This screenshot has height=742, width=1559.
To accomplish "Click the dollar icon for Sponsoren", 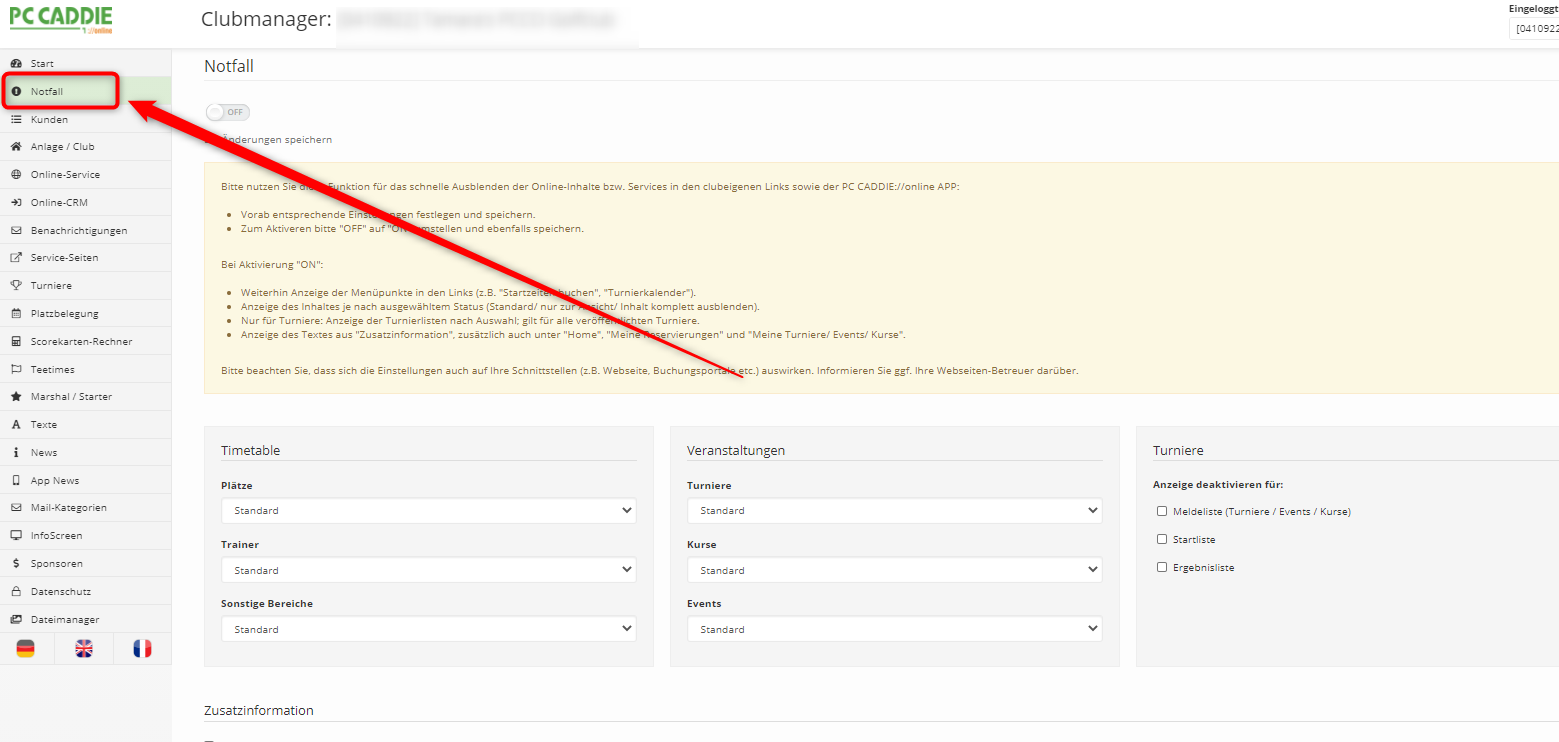I will click(16, 564).
